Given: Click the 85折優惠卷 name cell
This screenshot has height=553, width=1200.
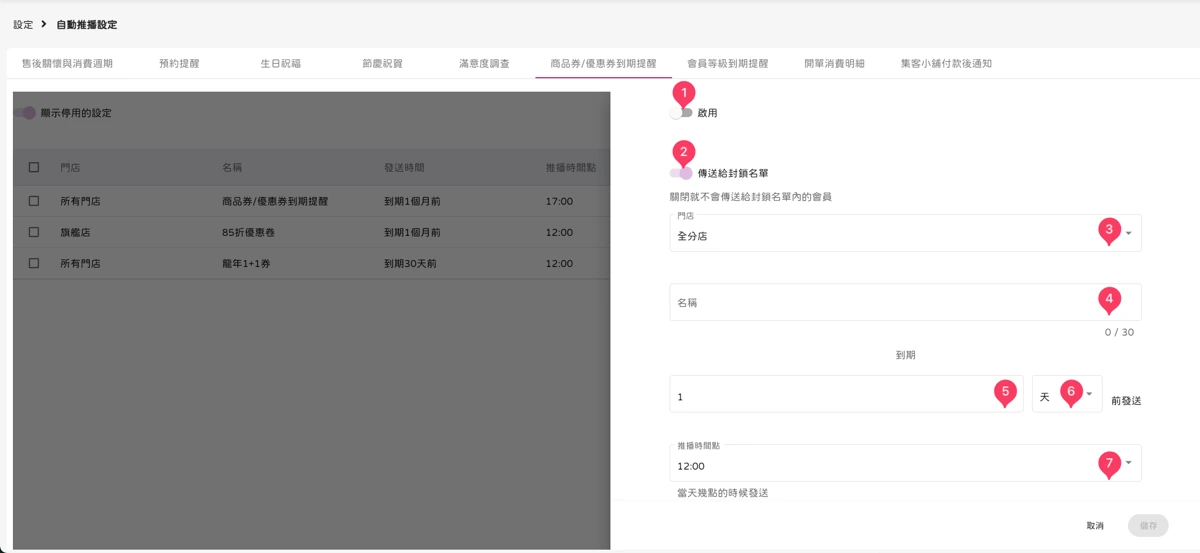Looking at the screenshot, I should (250, 232).
